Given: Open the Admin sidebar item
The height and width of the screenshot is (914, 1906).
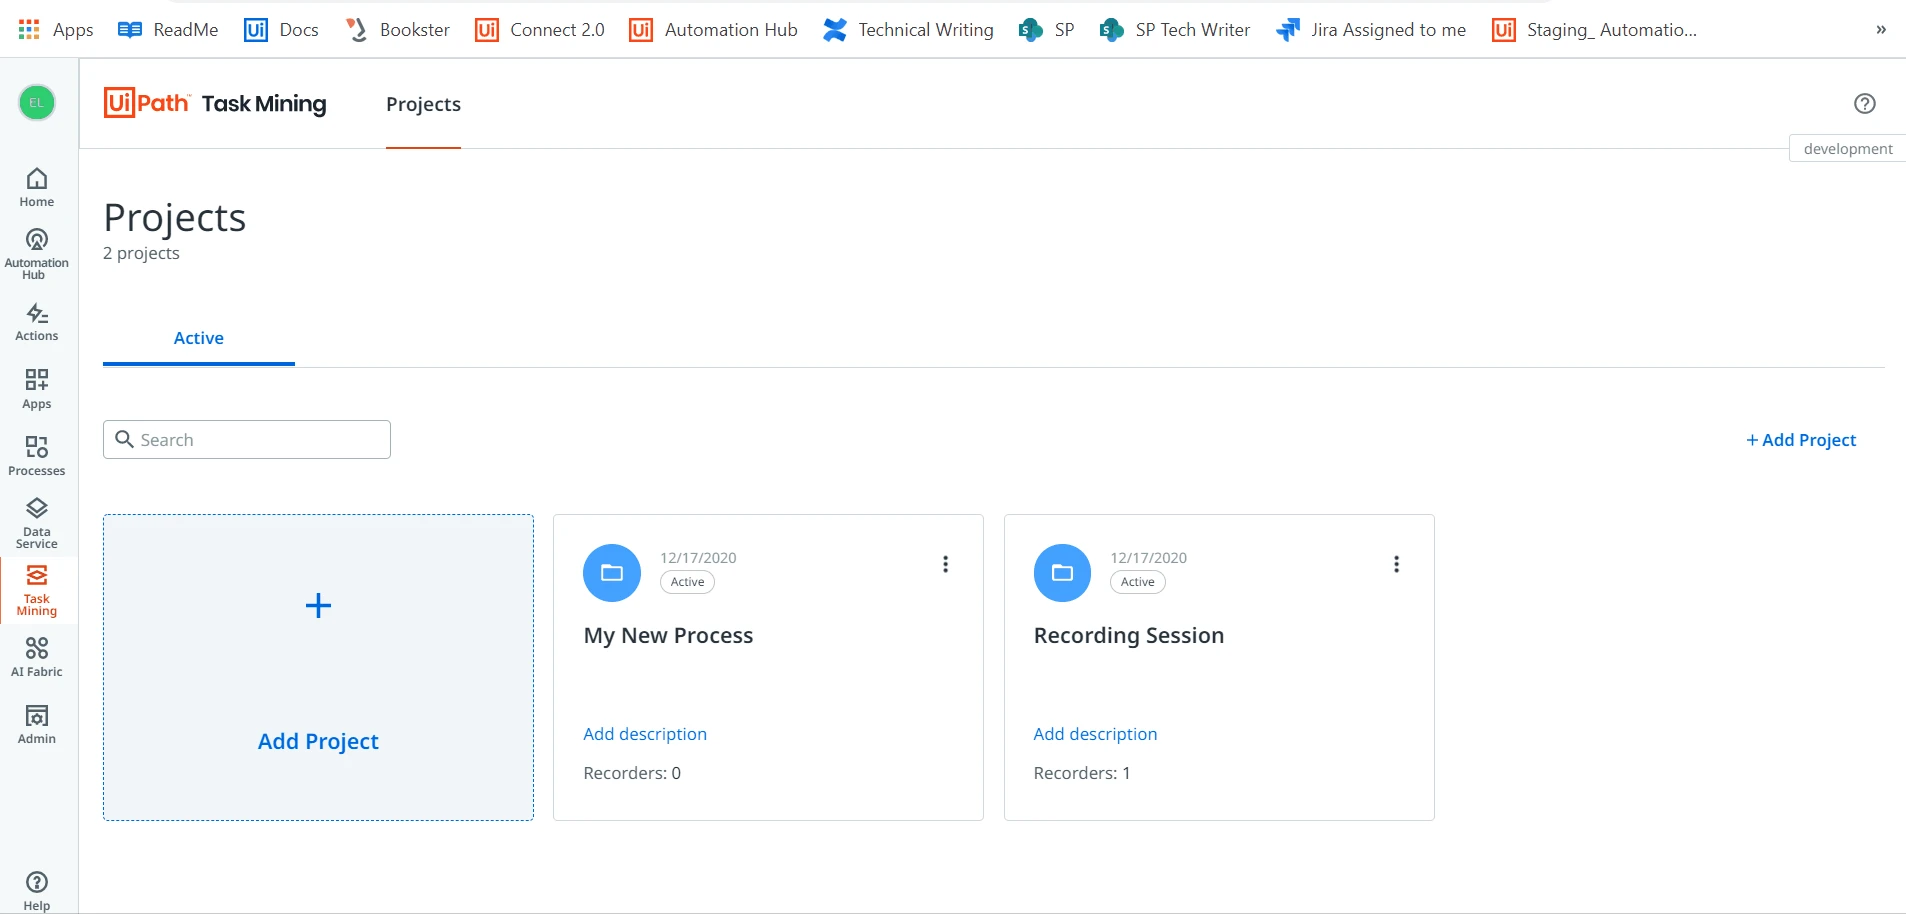Looking at the screenshot, I should point(37,724).
